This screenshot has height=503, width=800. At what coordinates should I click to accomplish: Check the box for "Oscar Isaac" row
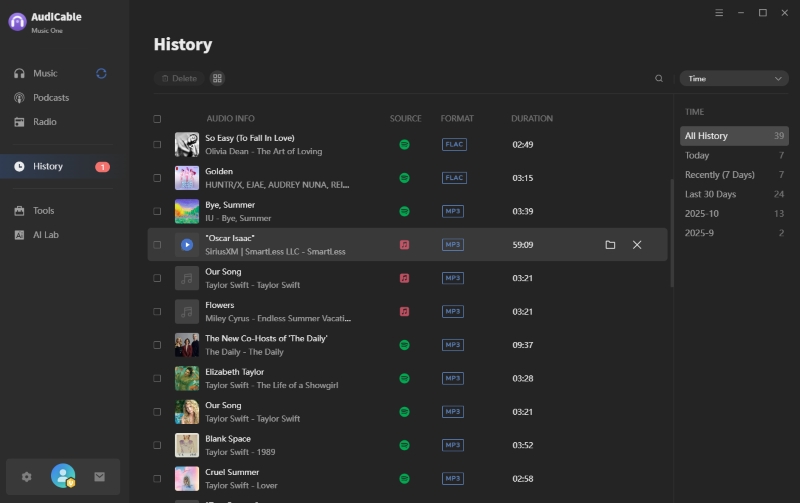(x=157, y=245)
